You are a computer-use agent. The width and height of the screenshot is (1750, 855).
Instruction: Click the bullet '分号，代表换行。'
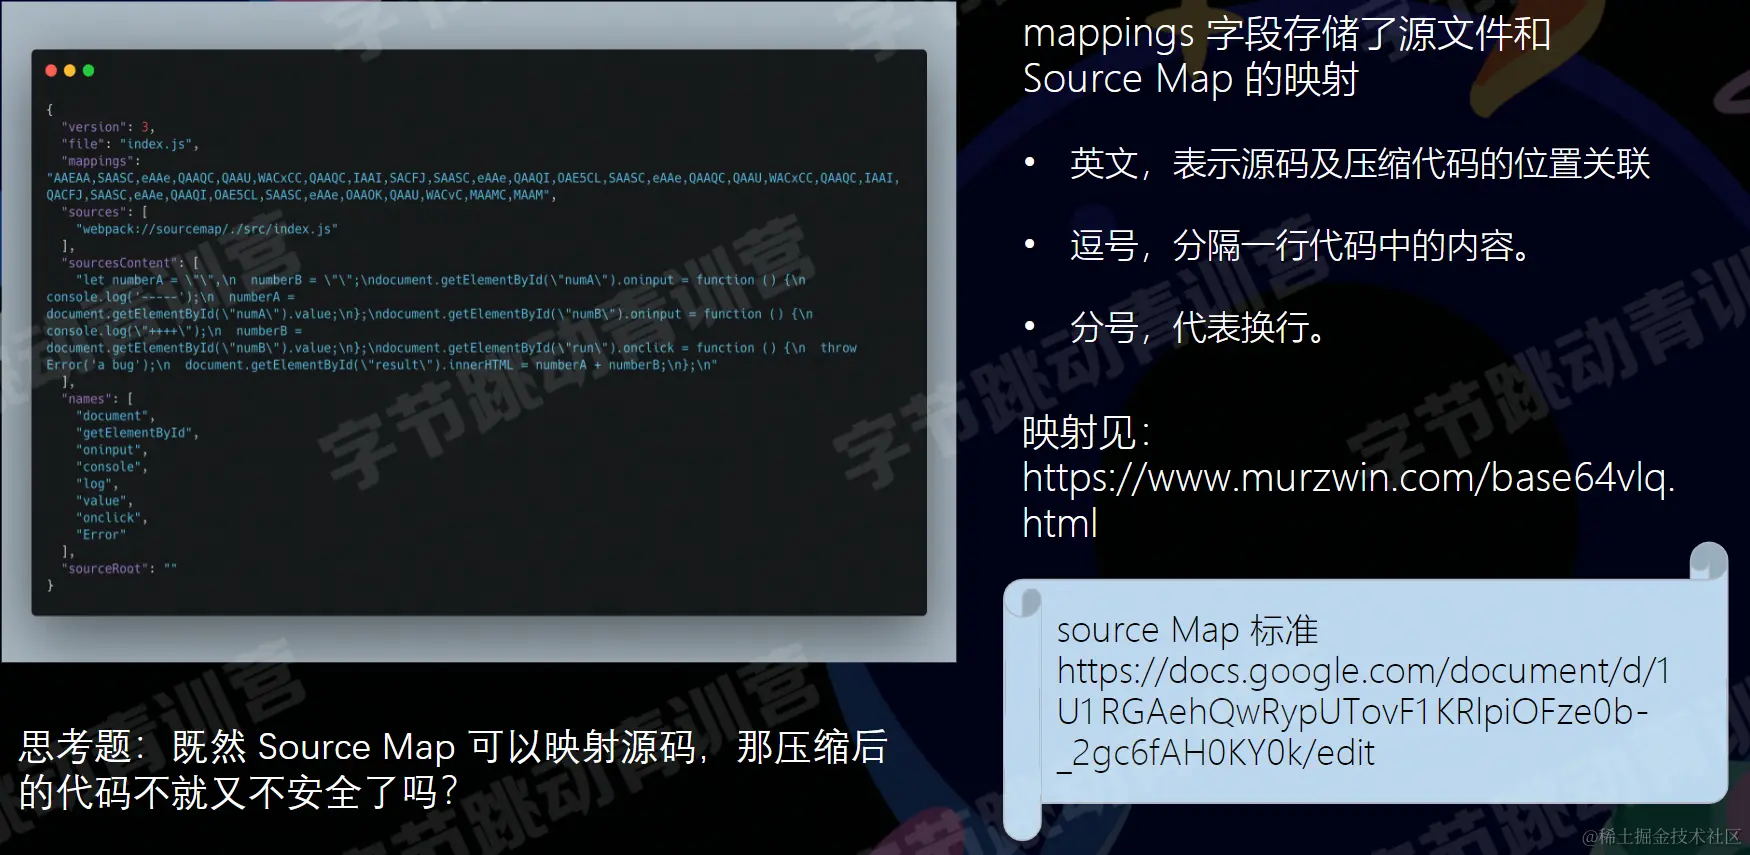[x=1198, y=327]
